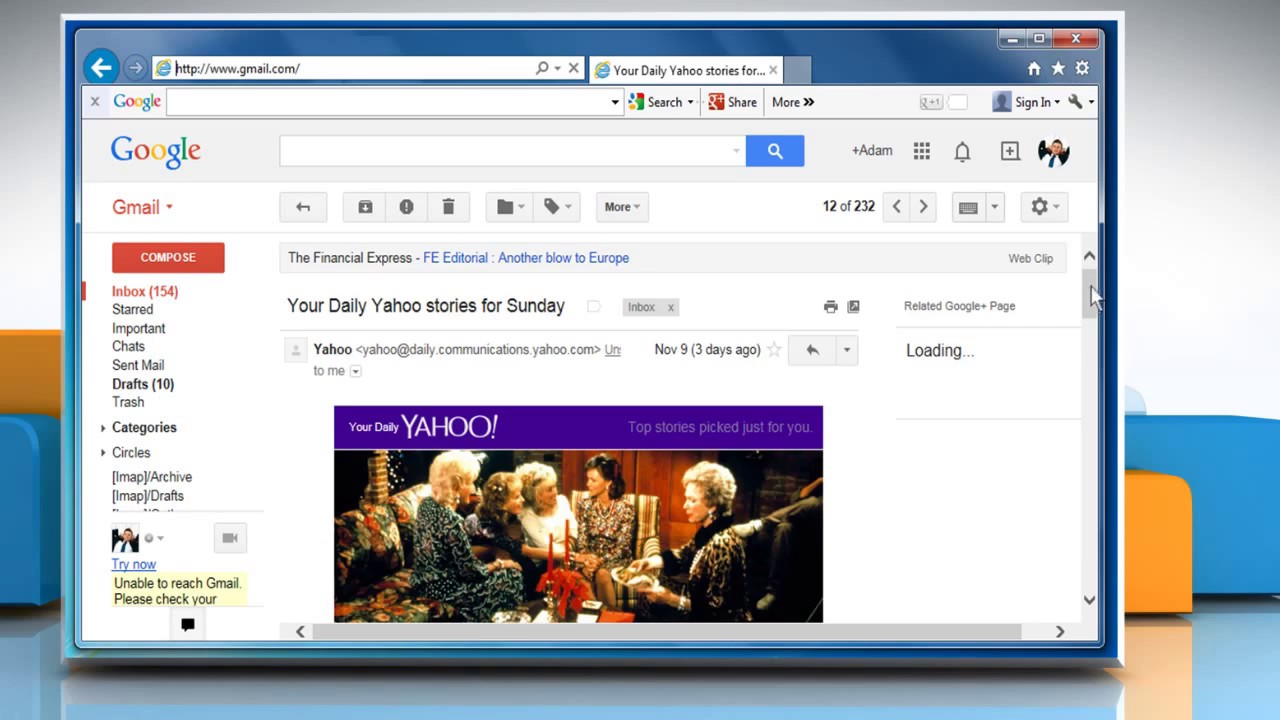
Task: Go back with the browser back arrow
Action: click(x=101, y=68)
